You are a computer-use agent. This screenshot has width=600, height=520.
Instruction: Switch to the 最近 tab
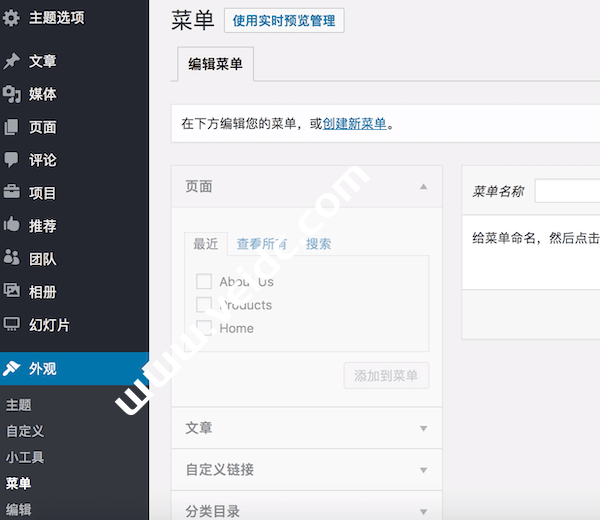[x=206, y=244]
